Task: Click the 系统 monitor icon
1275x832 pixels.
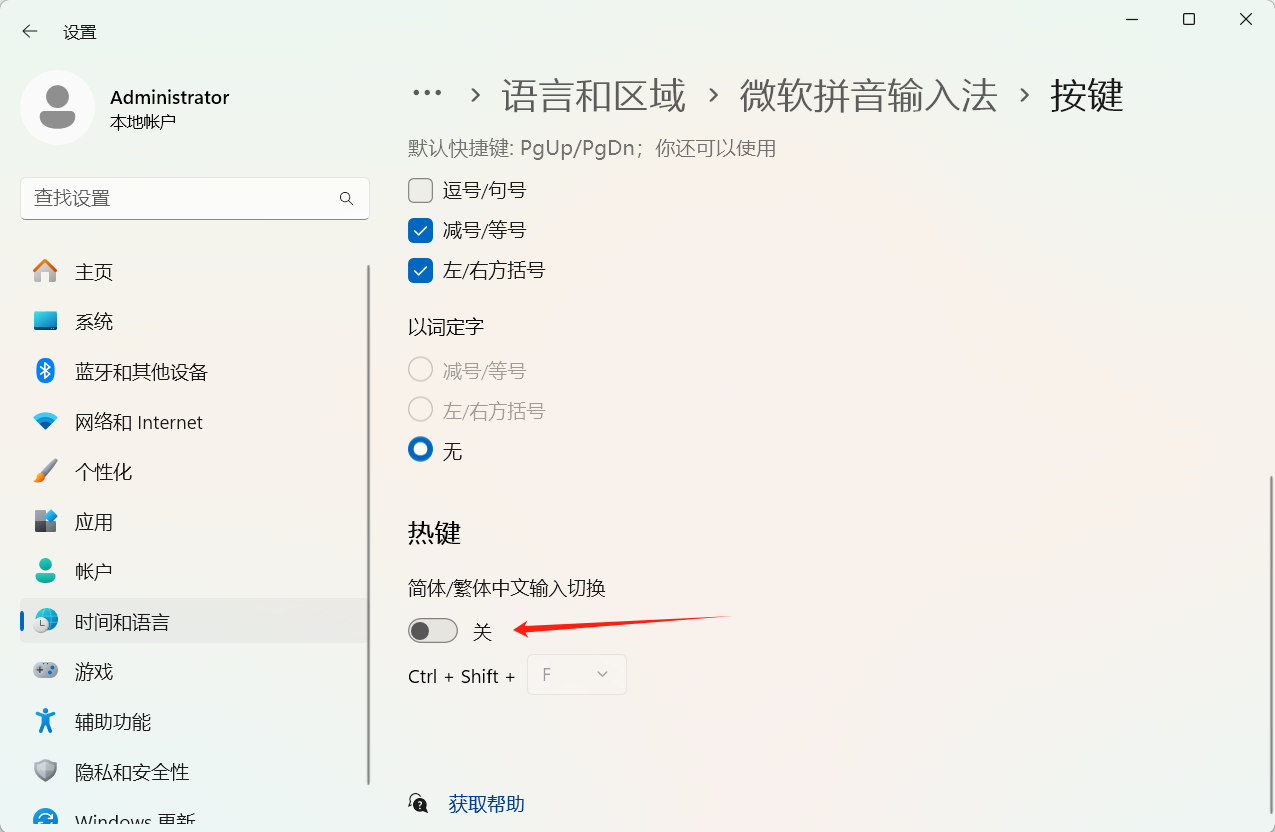Action: [45, 322]
